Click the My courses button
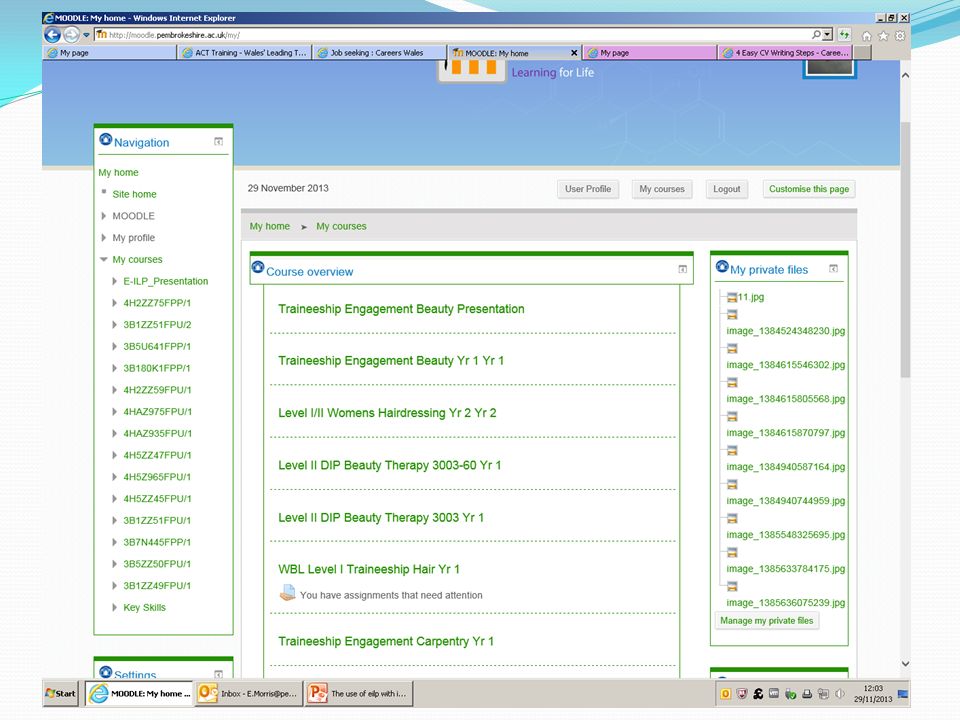The width and height of the screenshot is (960, 720). pyautogui.click(x=662, y=189)
